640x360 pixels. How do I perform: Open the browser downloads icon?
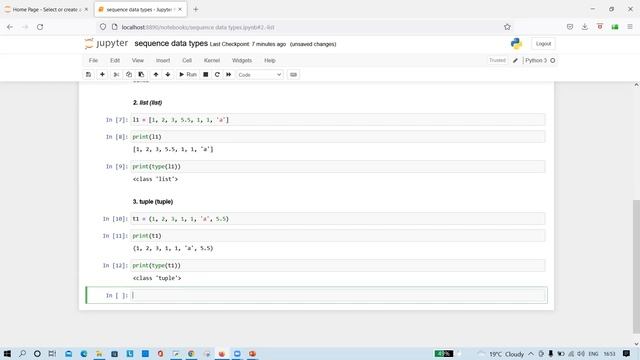584,27
